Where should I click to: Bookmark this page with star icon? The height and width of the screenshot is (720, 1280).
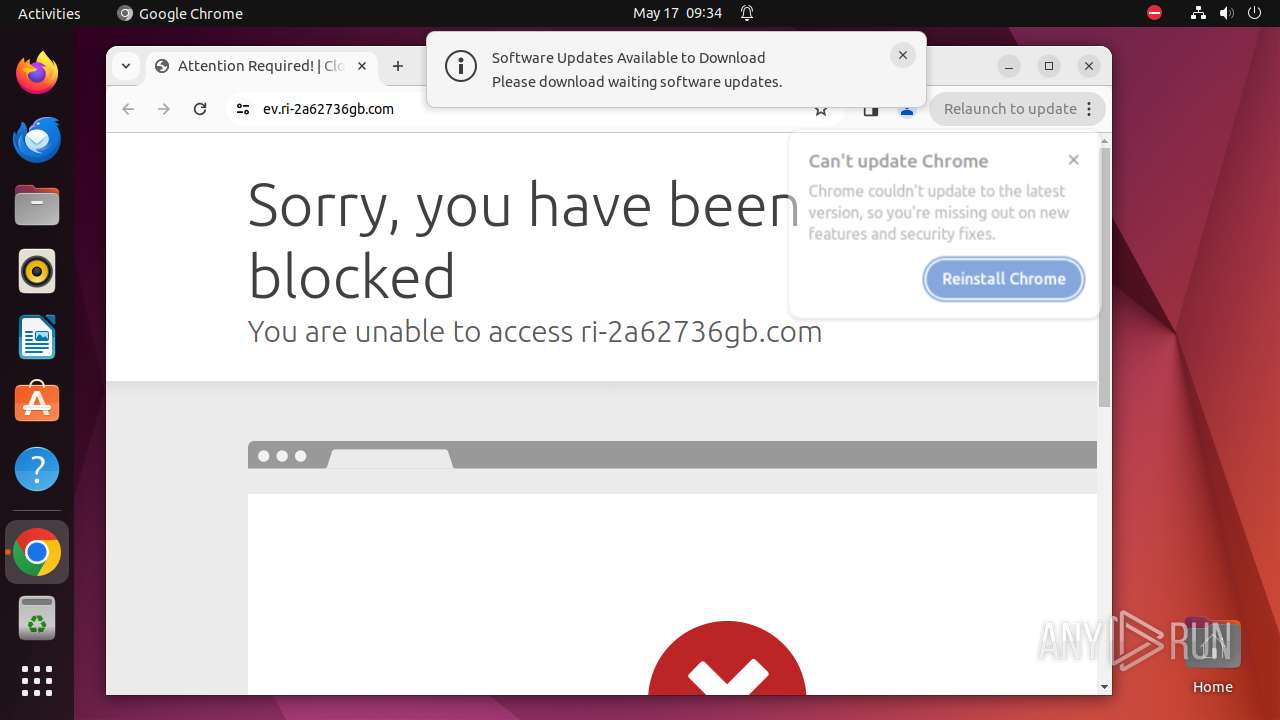pyautogui.click(x=821, y=110)
